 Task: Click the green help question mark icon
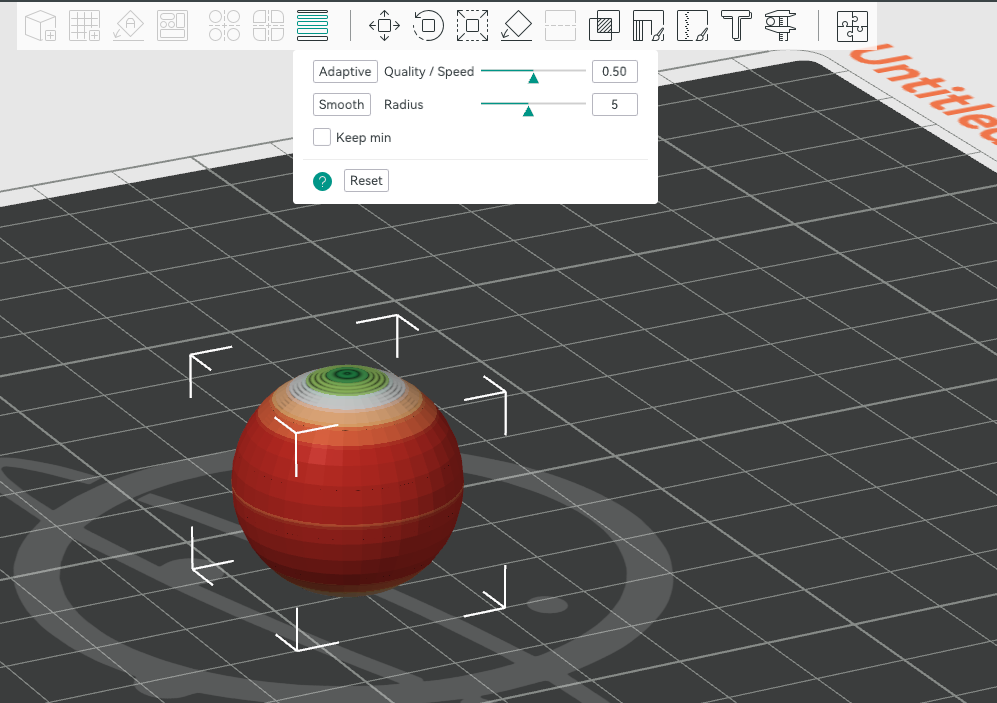tap(322, 181)
